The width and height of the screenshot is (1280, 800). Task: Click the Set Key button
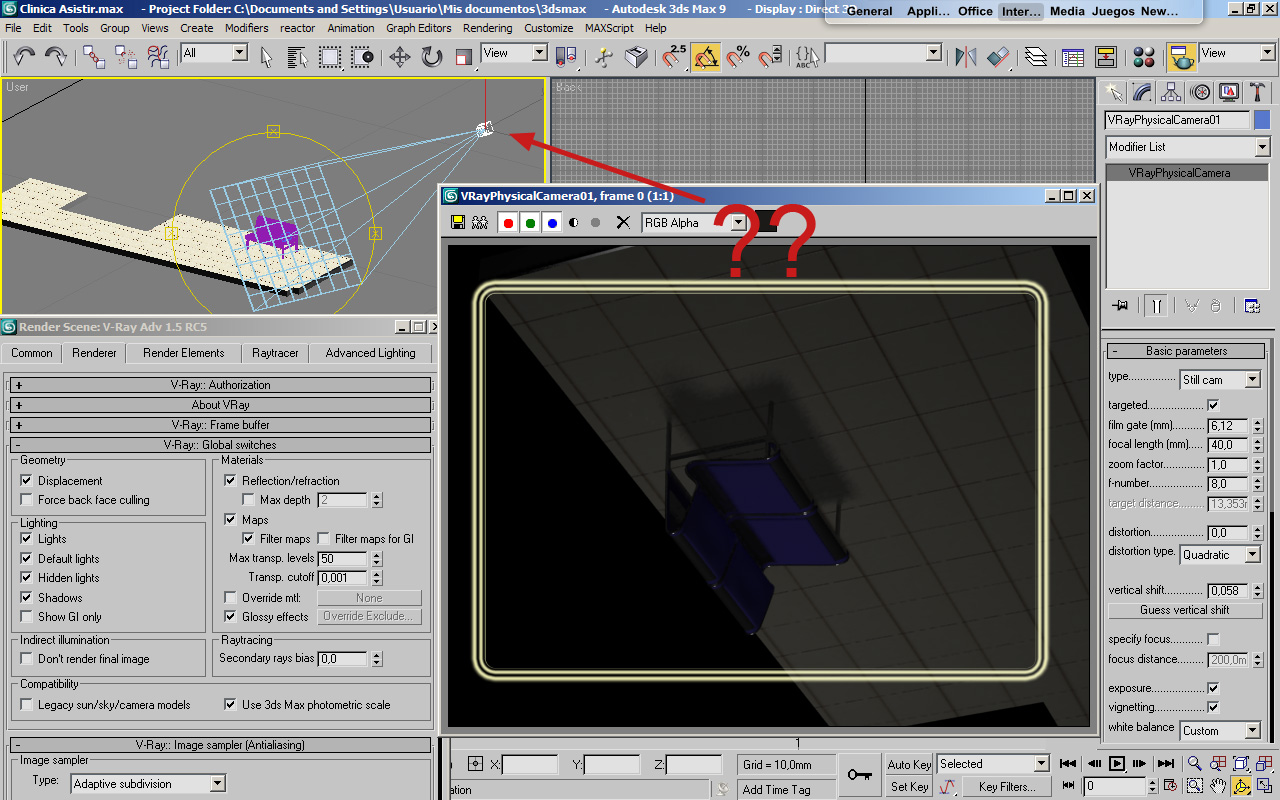click(x=909, y=787)
